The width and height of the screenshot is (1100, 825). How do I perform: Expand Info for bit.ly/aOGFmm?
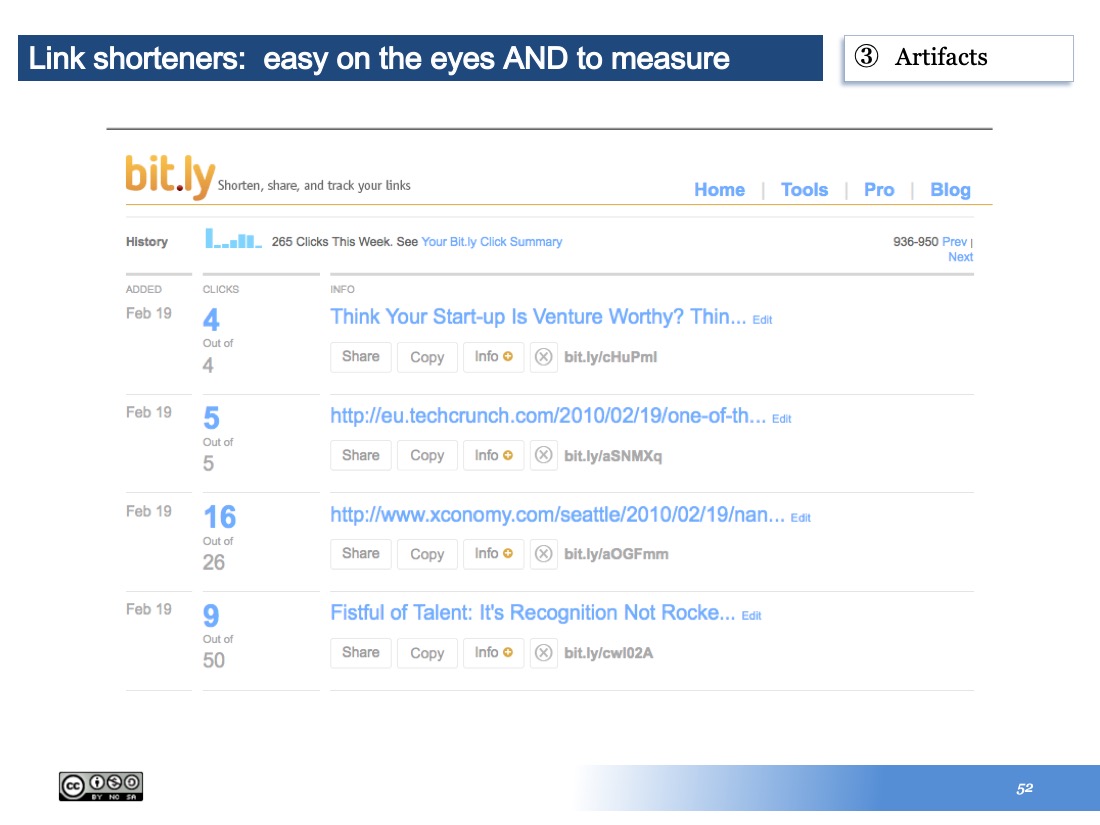click(x=493, y=554)
